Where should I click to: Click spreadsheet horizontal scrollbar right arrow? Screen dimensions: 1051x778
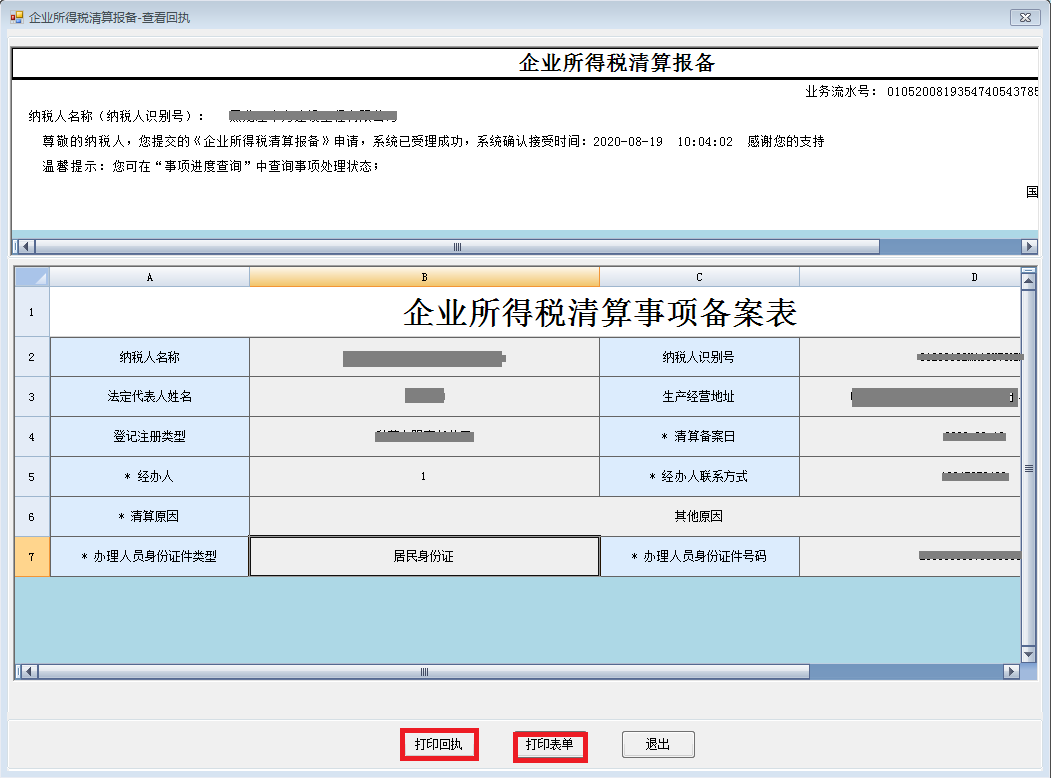pyautogui.click(x=1011, y=671)
